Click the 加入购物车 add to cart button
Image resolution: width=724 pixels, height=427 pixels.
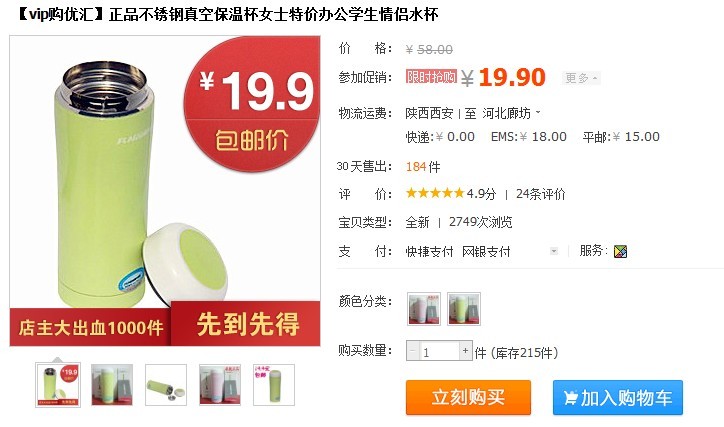pyautogui.click(x=617, y=397)
